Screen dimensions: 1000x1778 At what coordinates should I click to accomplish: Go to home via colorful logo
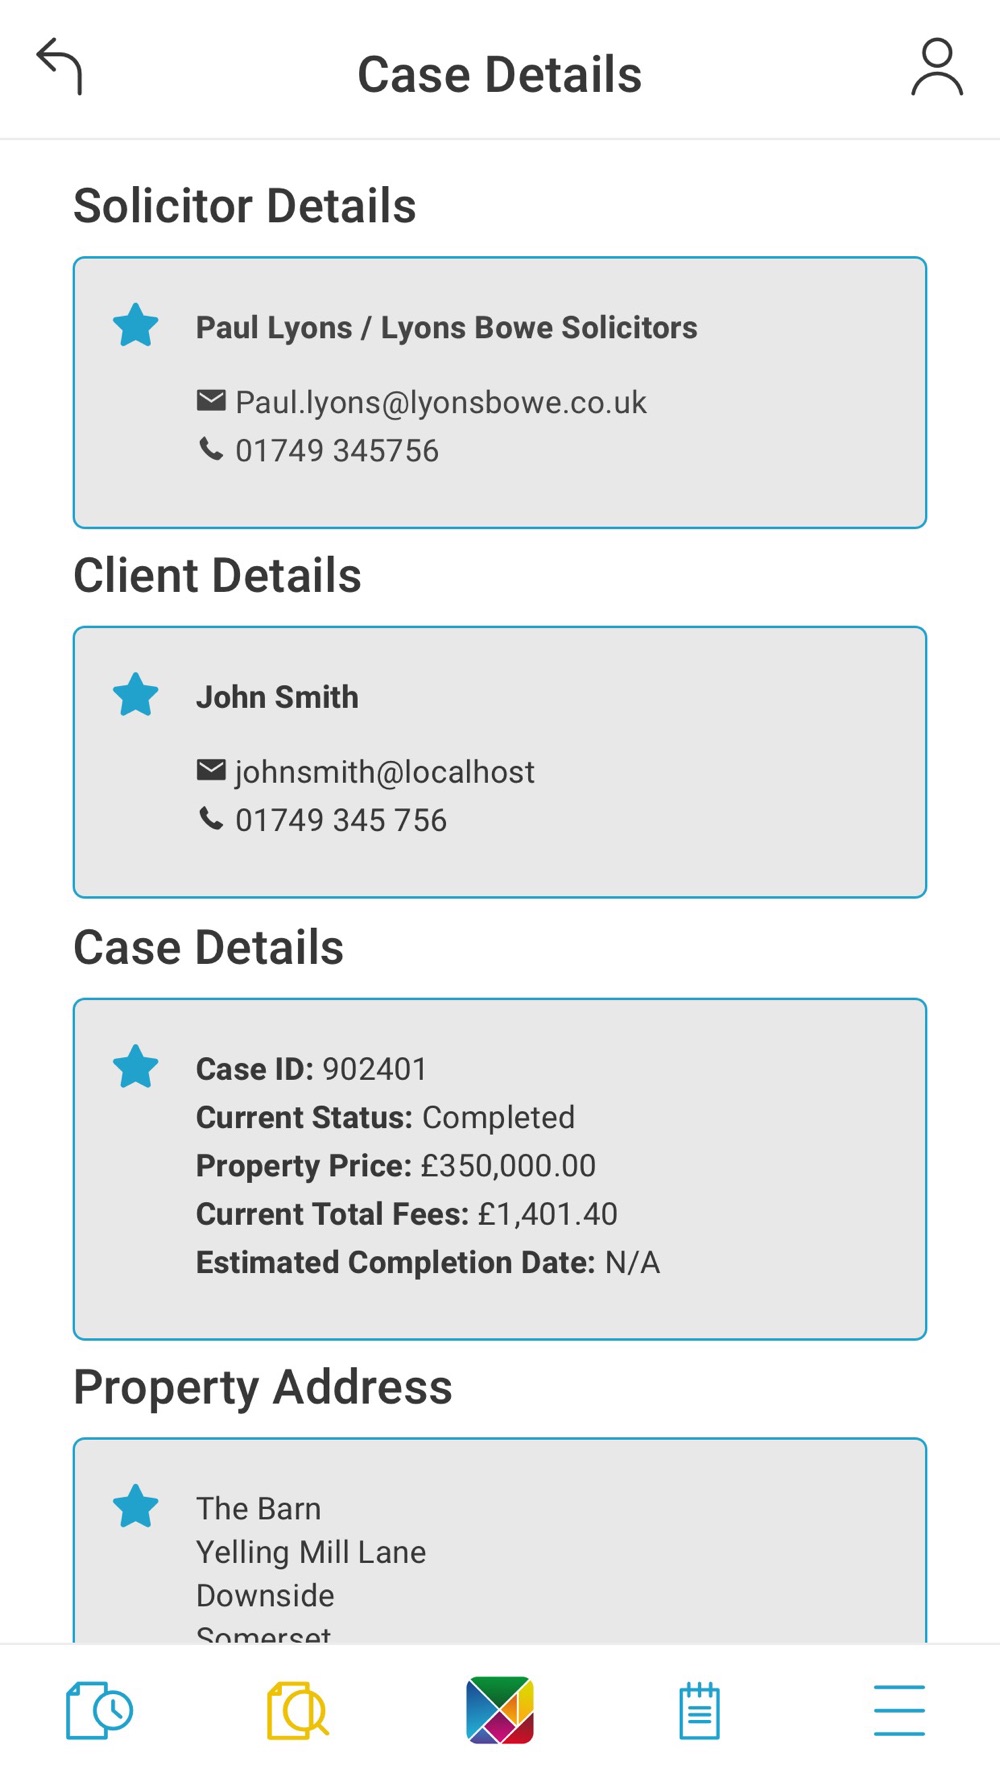pyautogui.click(x=500, y=1711)
